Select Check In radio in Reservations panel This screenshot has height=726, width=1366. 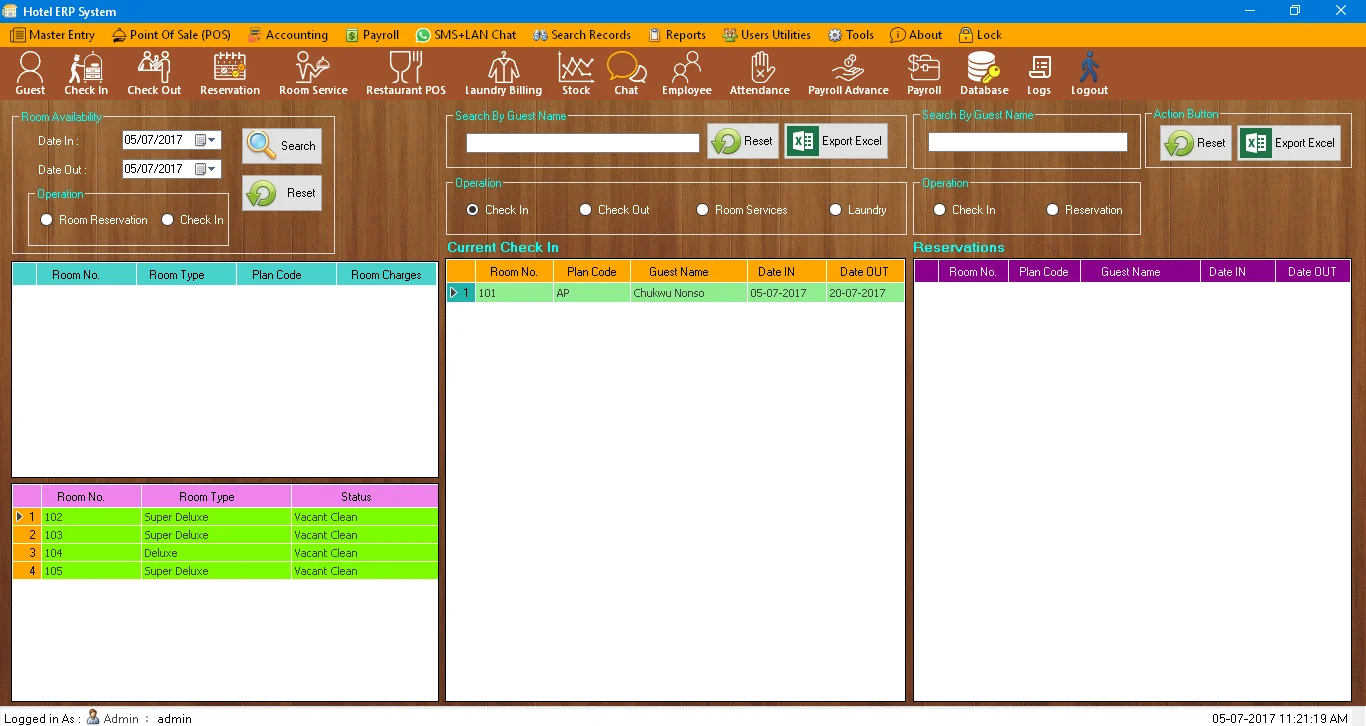pos(939,210)
